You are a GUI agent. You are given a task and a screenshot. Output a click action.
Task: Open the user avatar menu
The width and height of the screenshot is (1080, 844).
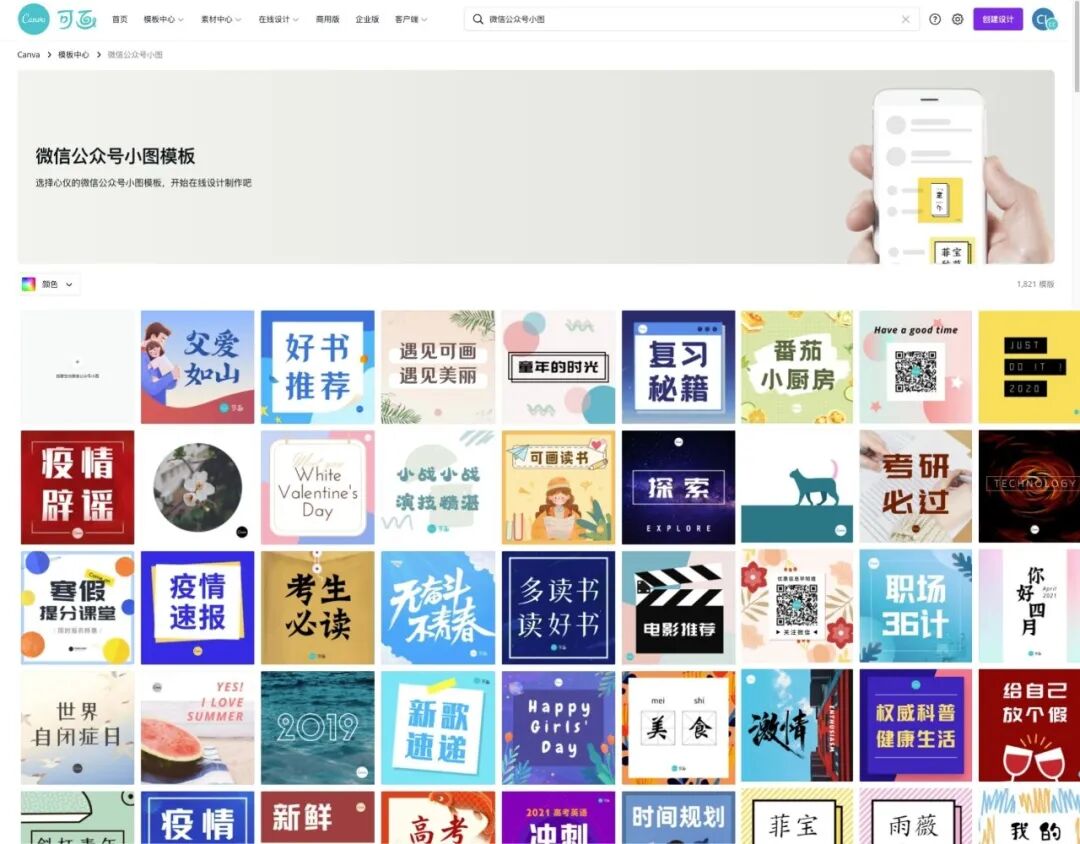coord(1044,19)
